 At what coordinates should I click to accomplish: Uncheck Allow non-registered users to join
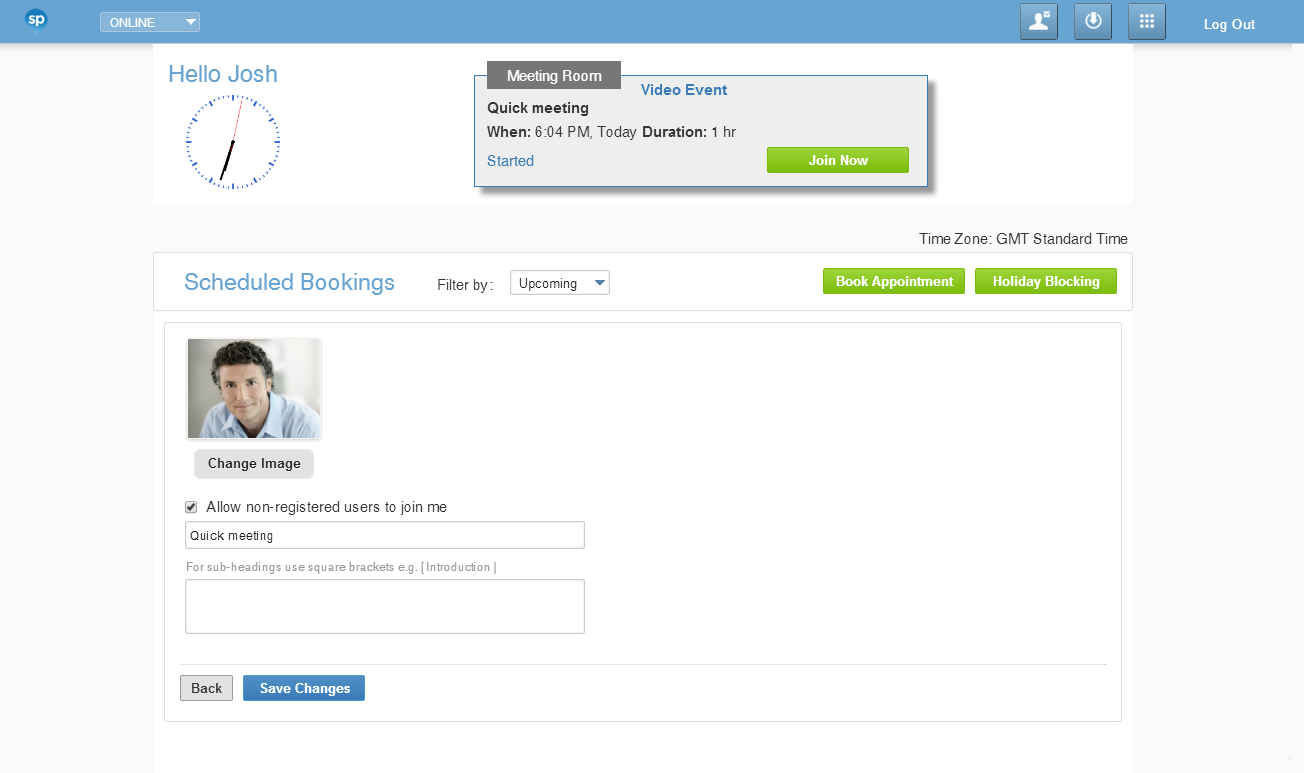(191, 507)
